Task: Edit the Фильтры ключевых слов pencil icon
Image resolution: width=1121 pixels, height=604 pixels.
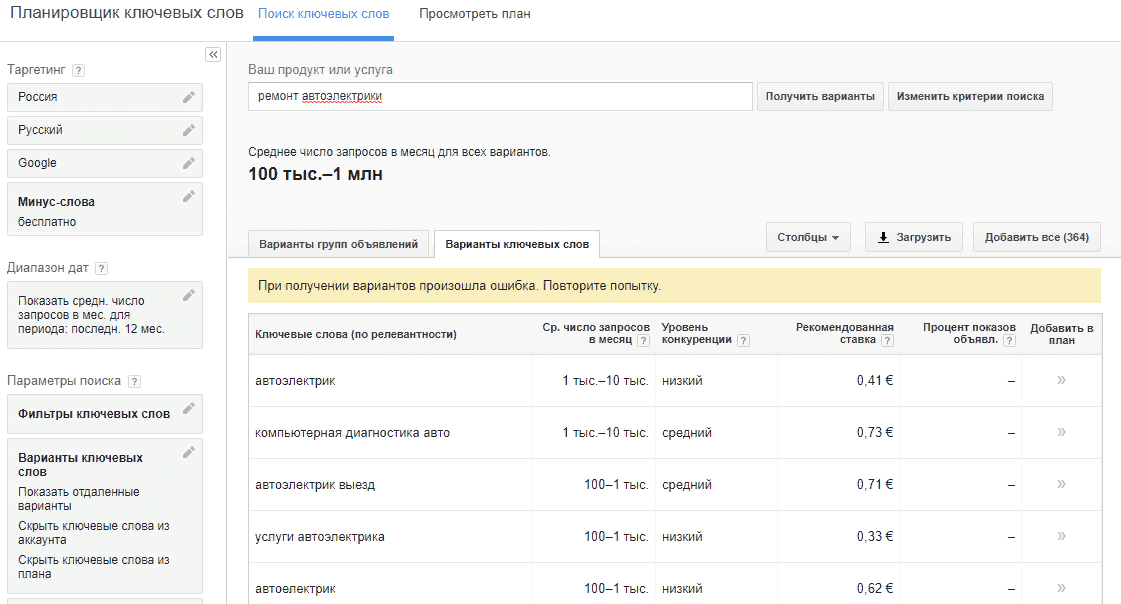Action: (x=190, y=408)
